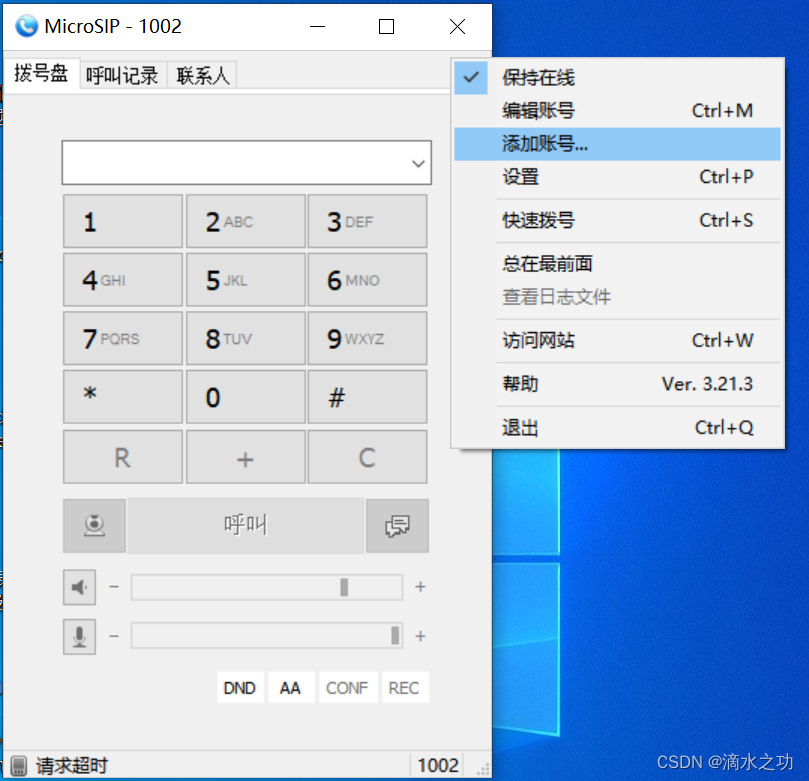Choose 快速拨号 menu entry

pos(617,220)
